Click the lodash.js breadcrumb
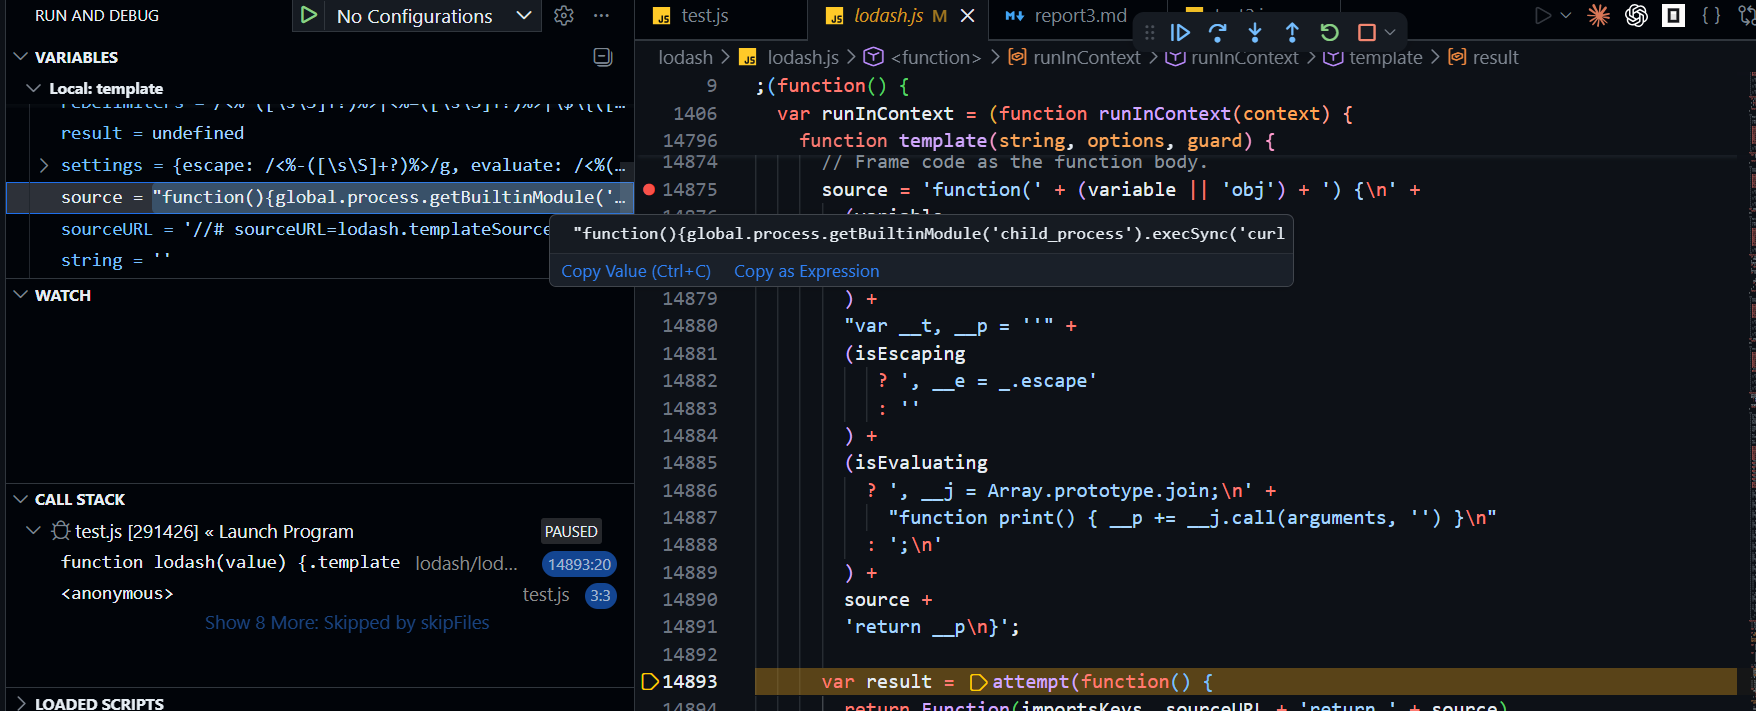The width and height of the screenshot is (1756, 711). [x=803, y=58]
